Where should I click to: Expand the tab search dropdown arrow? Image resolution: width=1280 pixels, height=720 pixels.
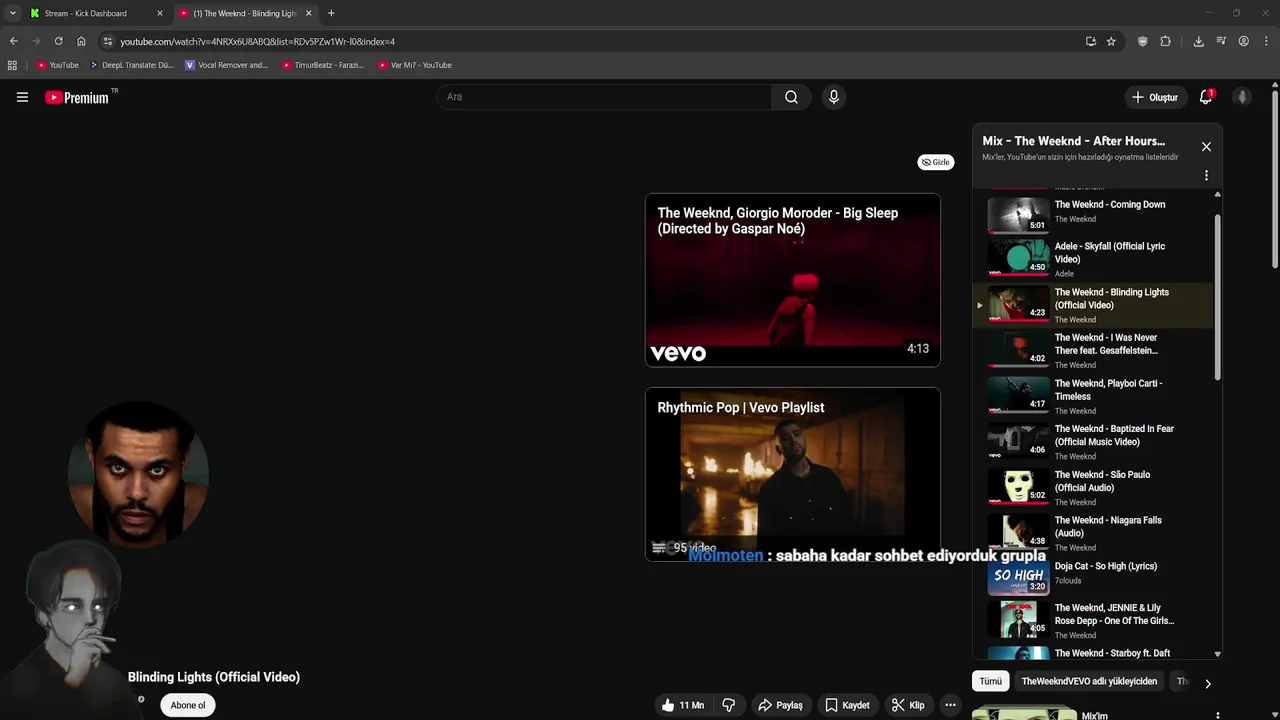[12, 13]
